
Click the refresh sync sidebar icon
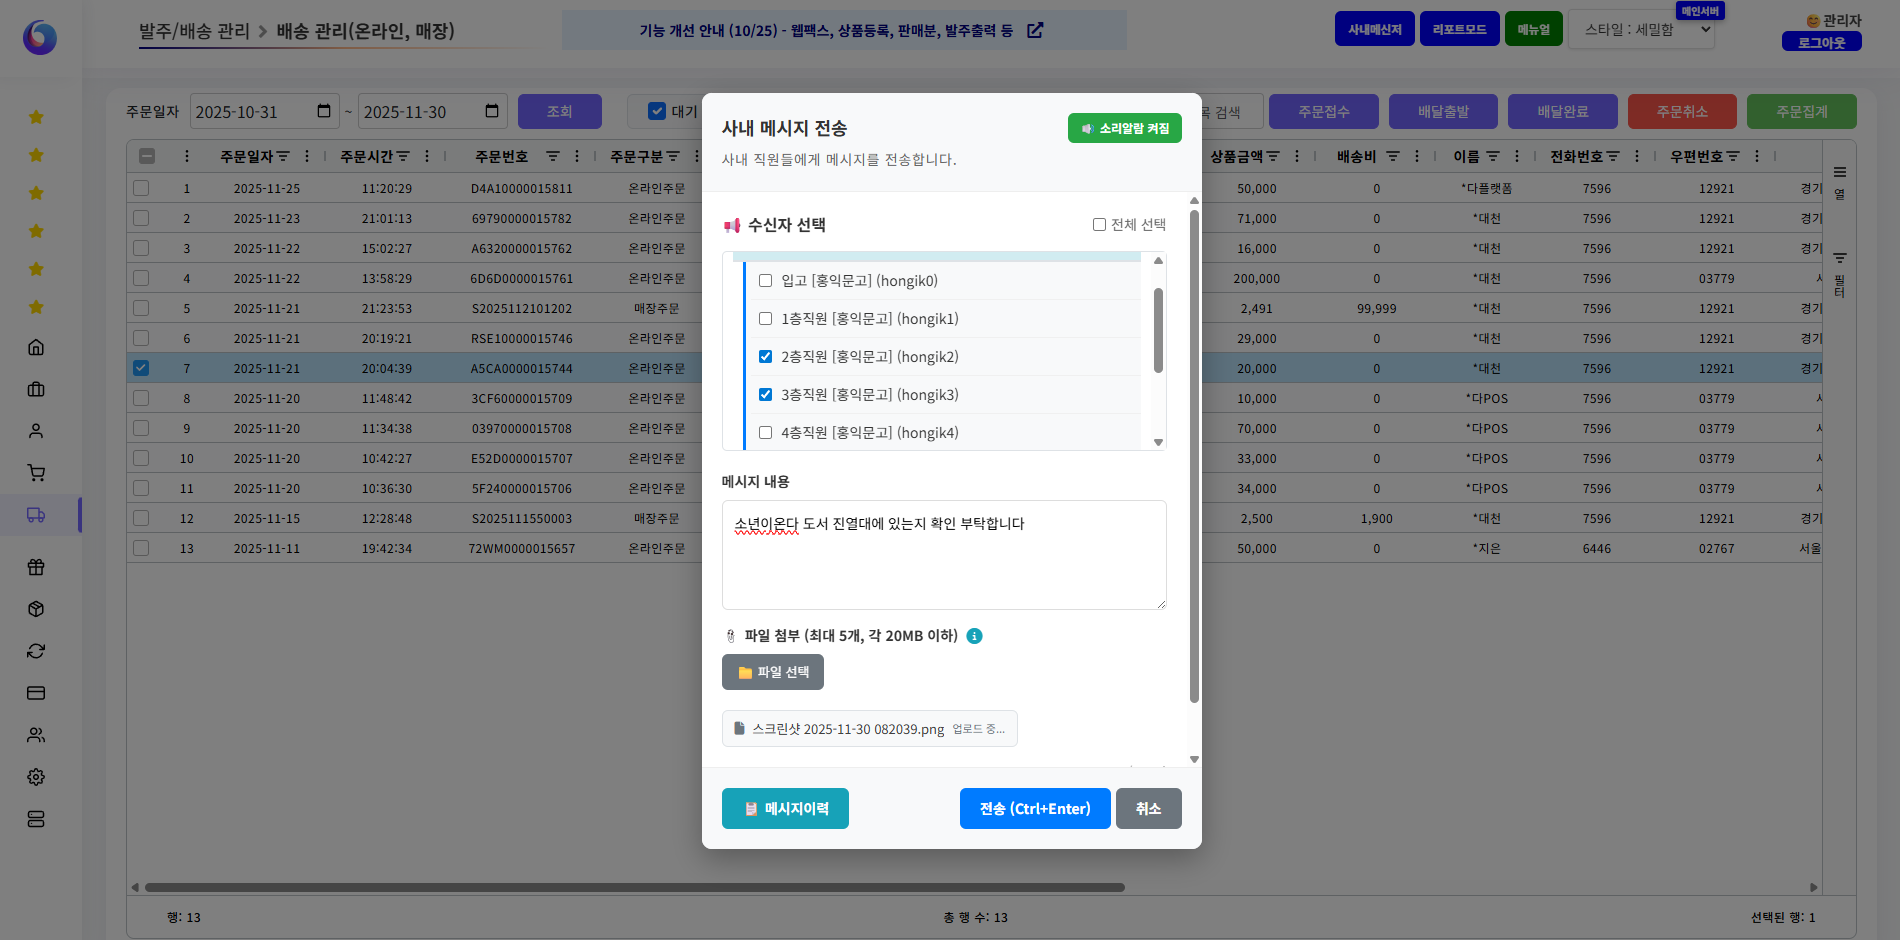click(x=36, y=651)
